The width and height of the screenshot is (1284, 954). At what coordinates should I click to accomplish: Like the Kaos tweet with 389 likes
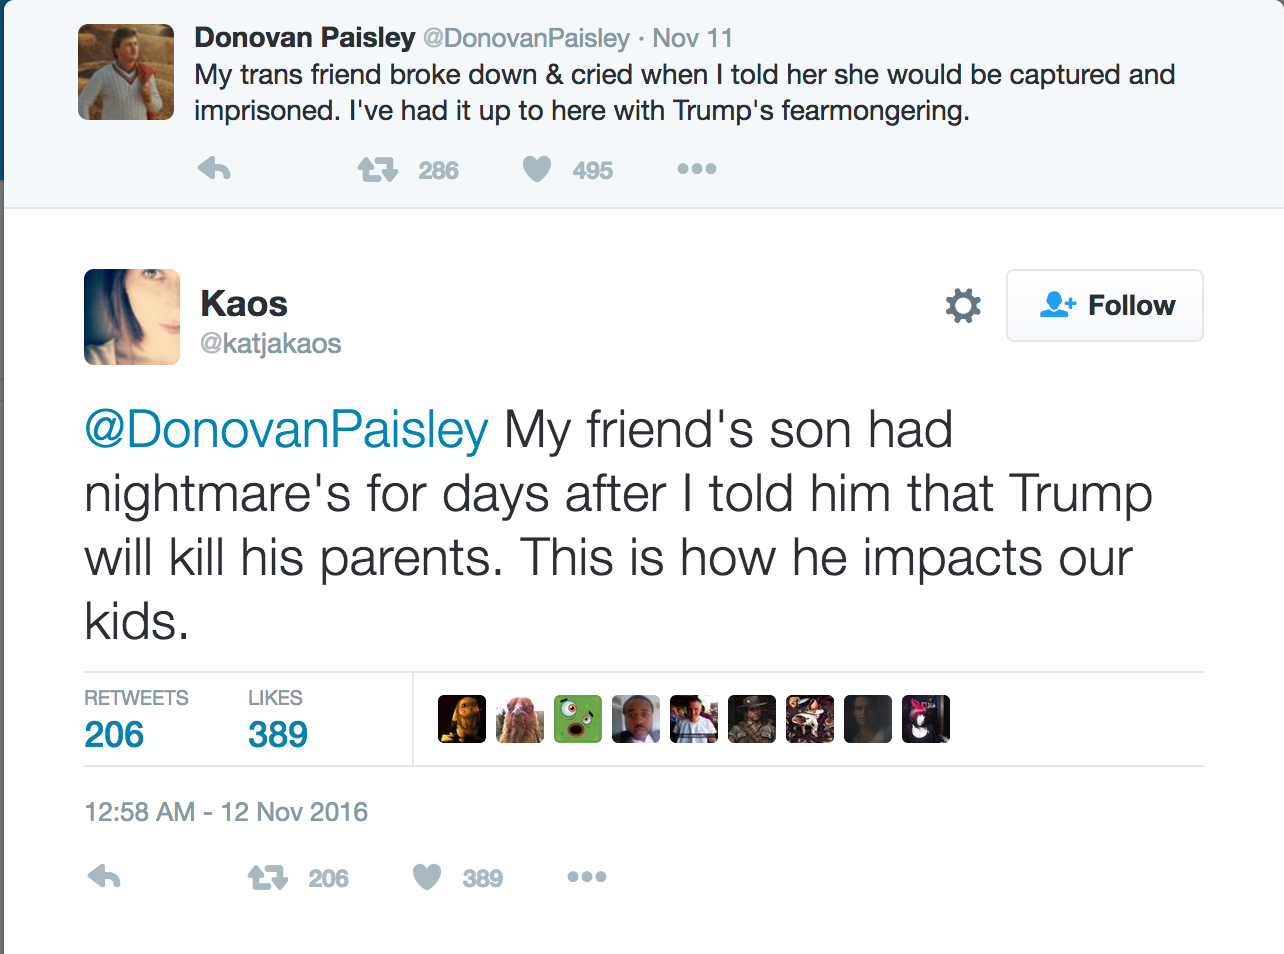[427, 877]
